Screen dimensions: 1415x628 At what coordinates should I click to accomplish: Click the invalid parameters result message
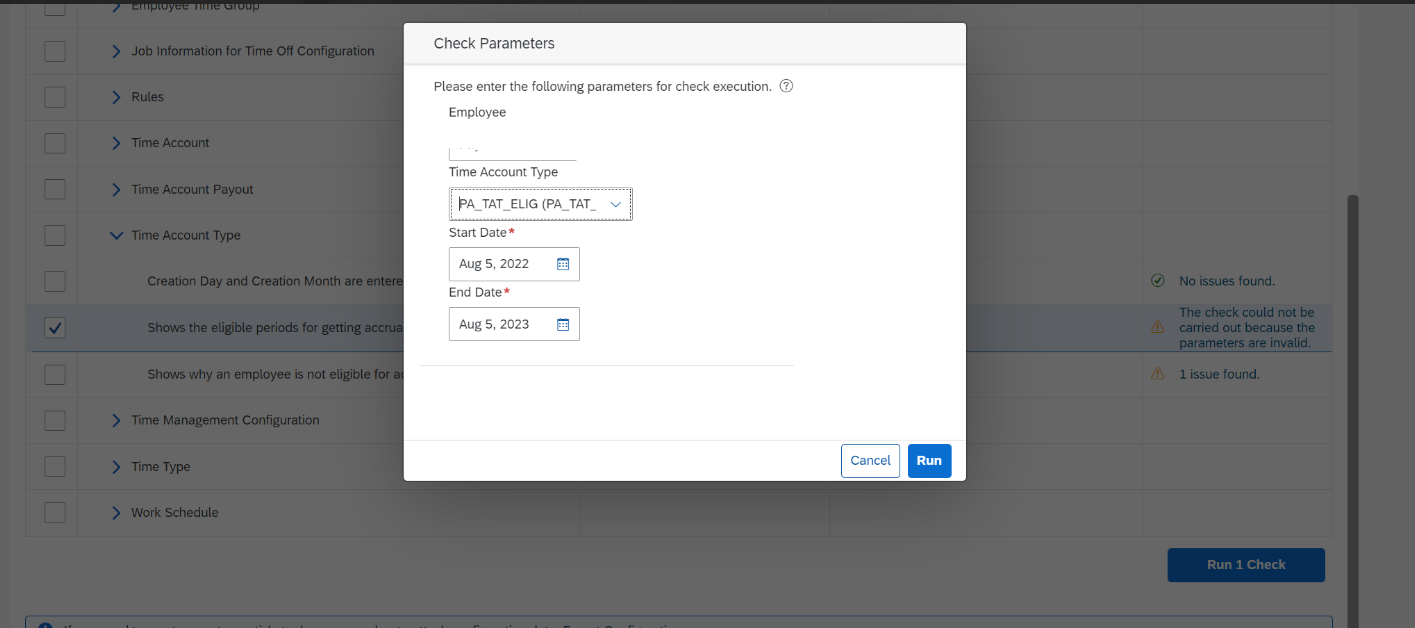[x=1247, y=327]
